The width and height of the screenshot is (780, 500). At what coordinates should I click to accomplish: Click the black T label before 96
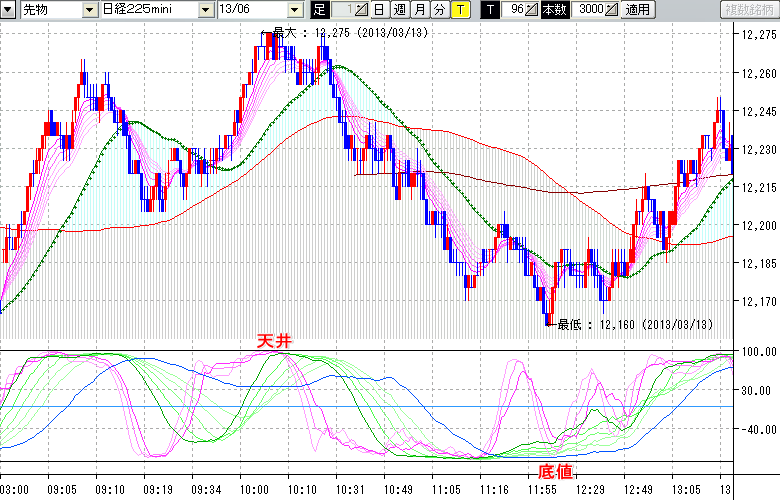[x=489, y=10]
